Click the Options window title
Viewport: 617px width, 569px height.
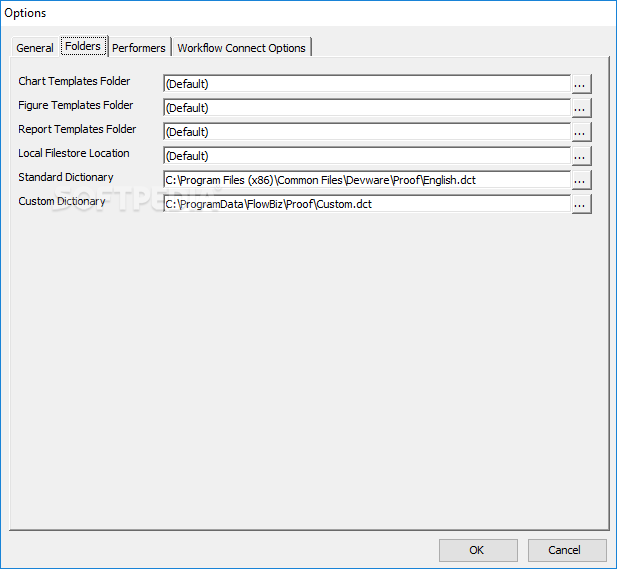tap(25, 13)
